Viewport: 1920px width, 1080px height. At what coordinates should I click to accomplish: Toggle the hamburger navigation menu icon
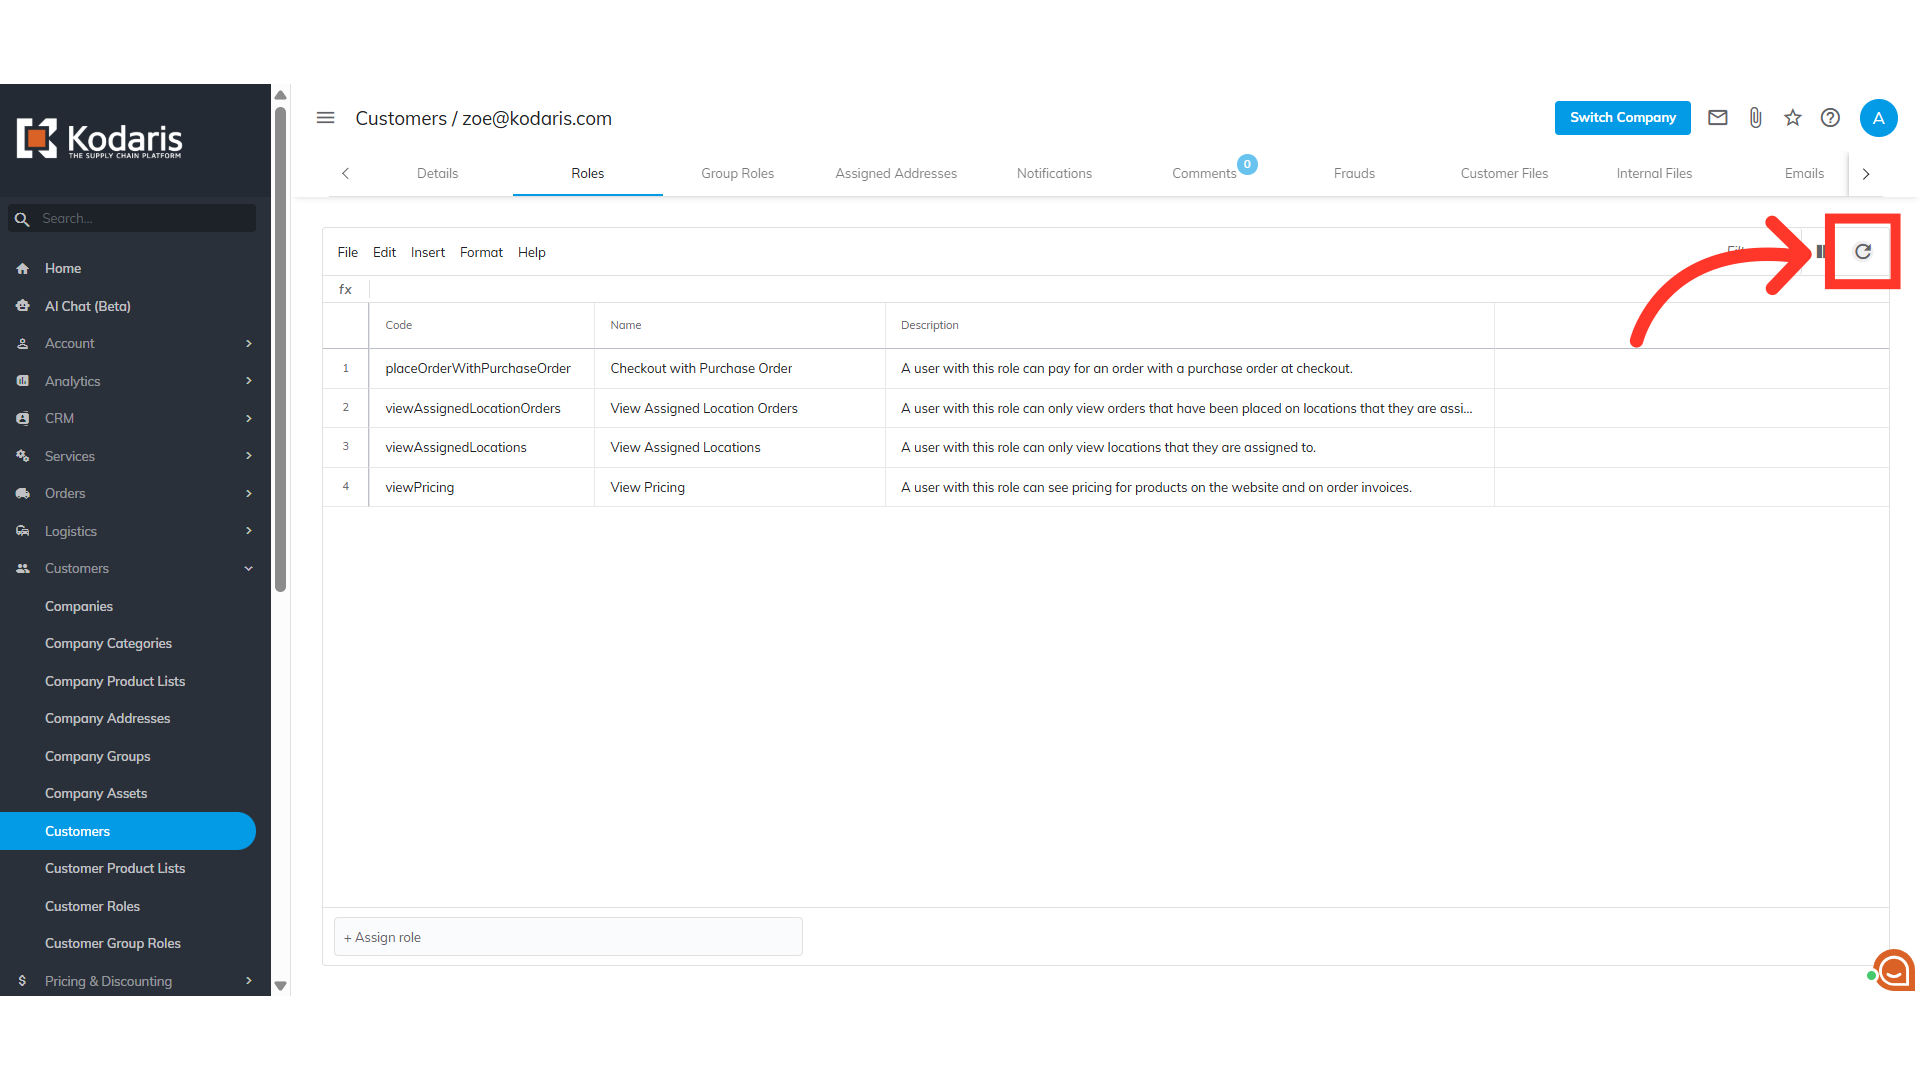(x=325, y=118)
